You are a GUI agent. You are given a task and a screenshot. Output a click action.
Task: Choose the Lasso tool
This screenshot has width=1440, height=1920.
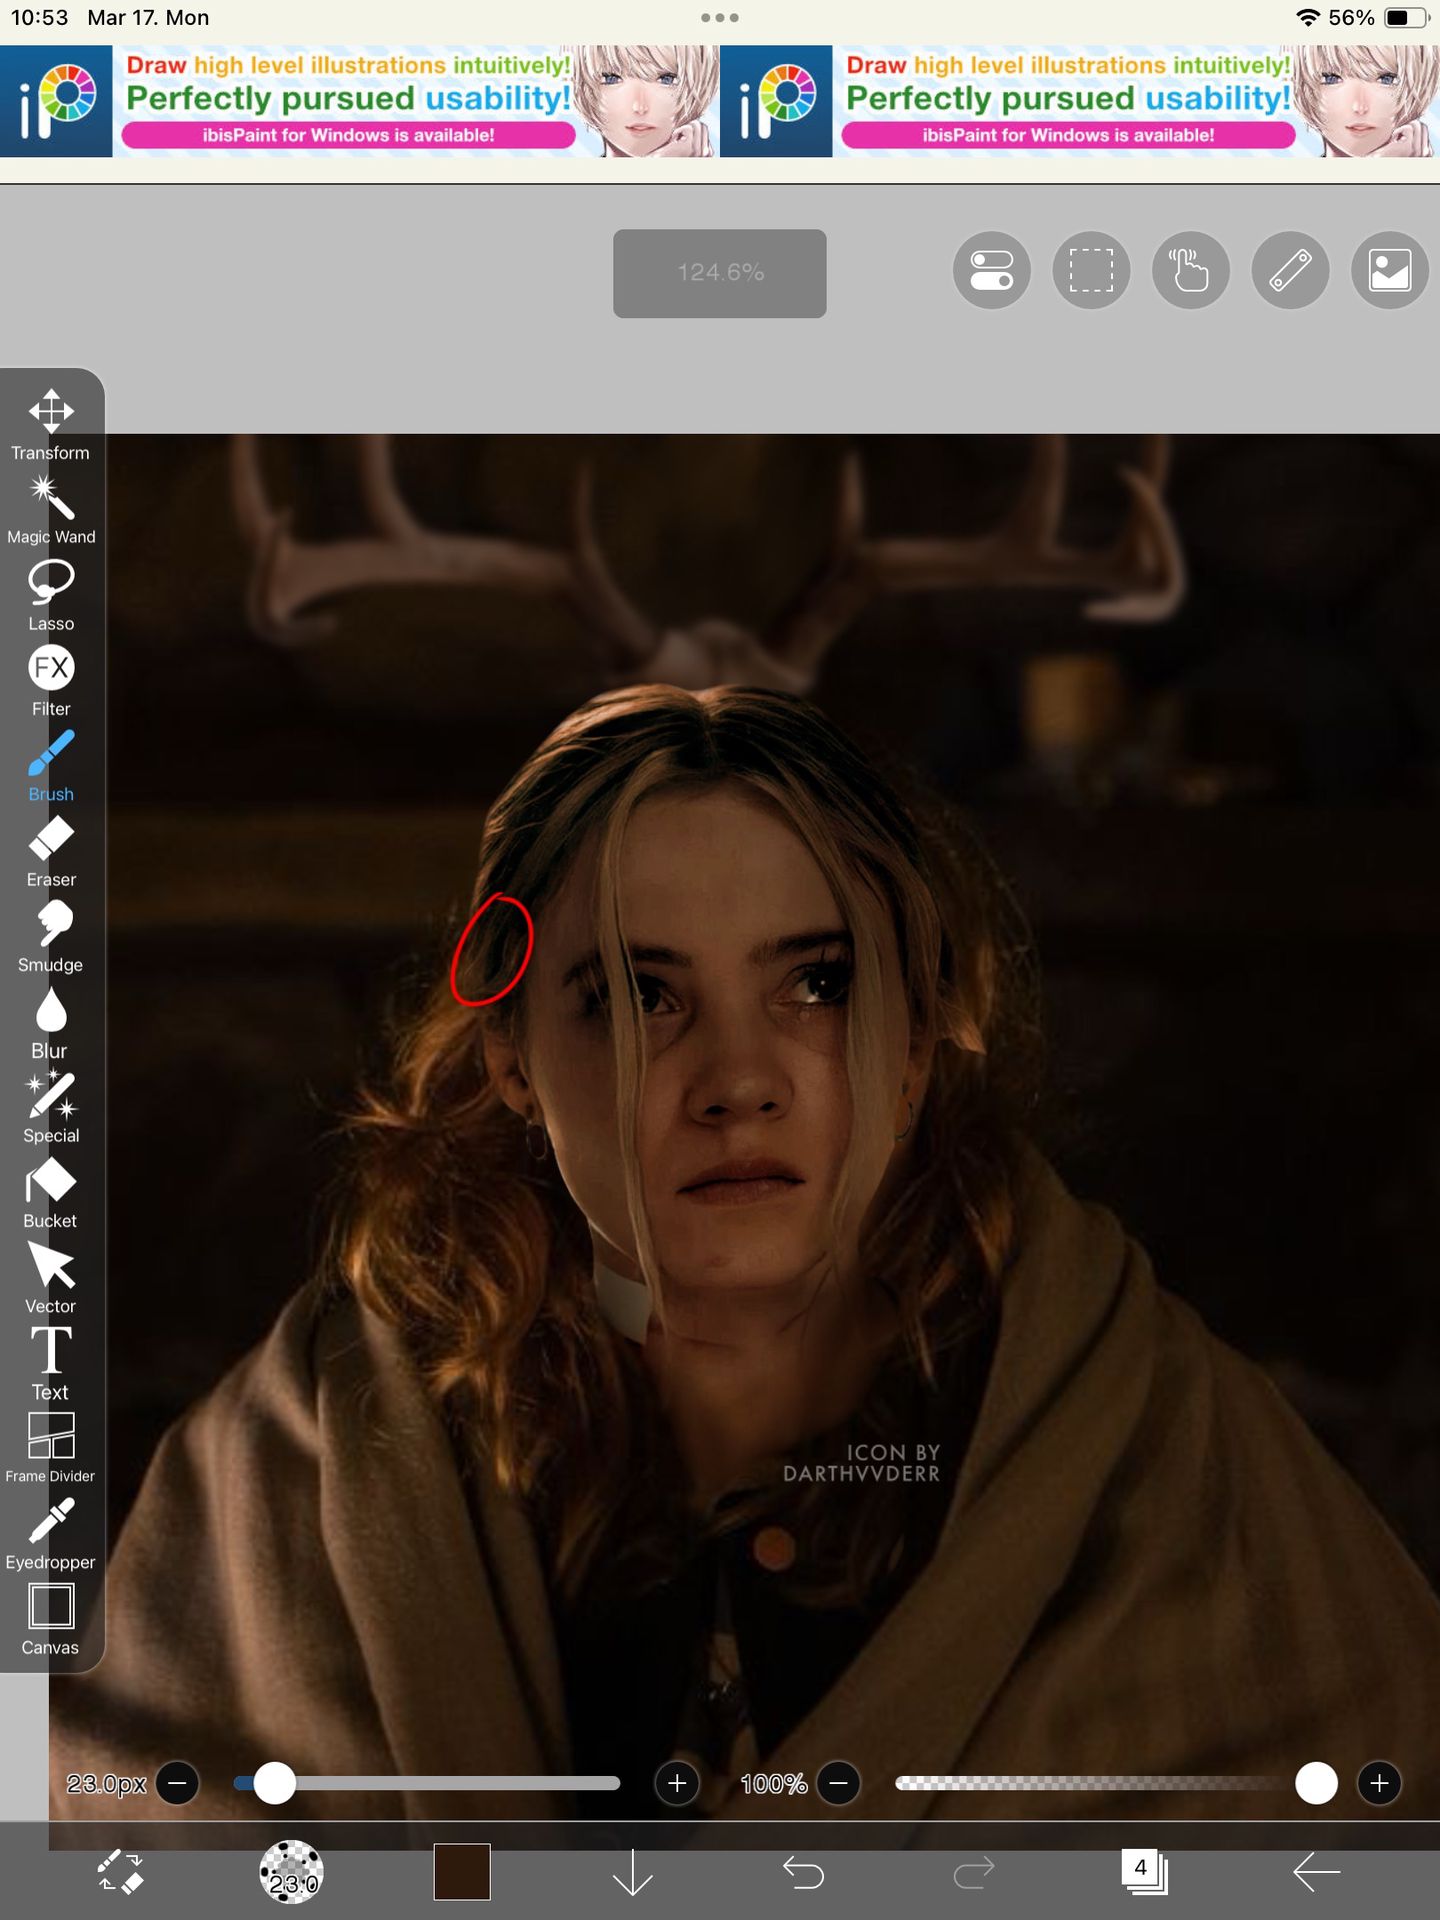pos(51,595)
